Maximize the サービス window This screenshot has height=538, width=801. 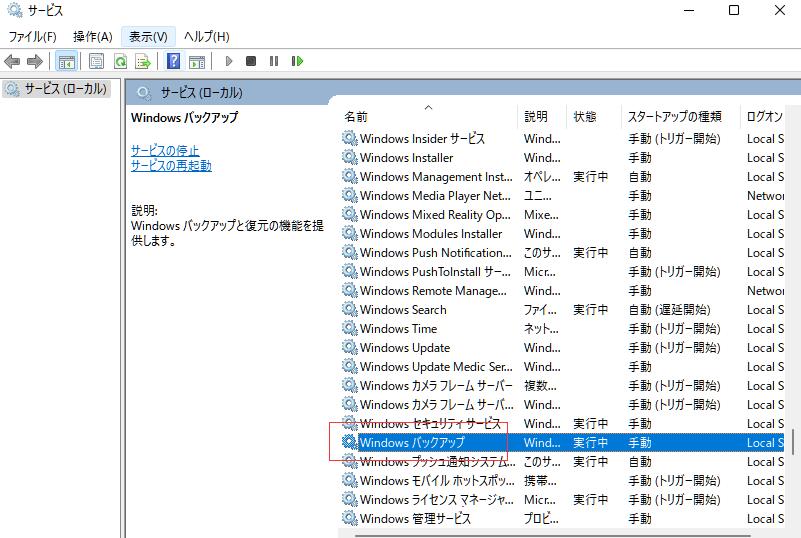pyautogui.click(x=734, y=10)
